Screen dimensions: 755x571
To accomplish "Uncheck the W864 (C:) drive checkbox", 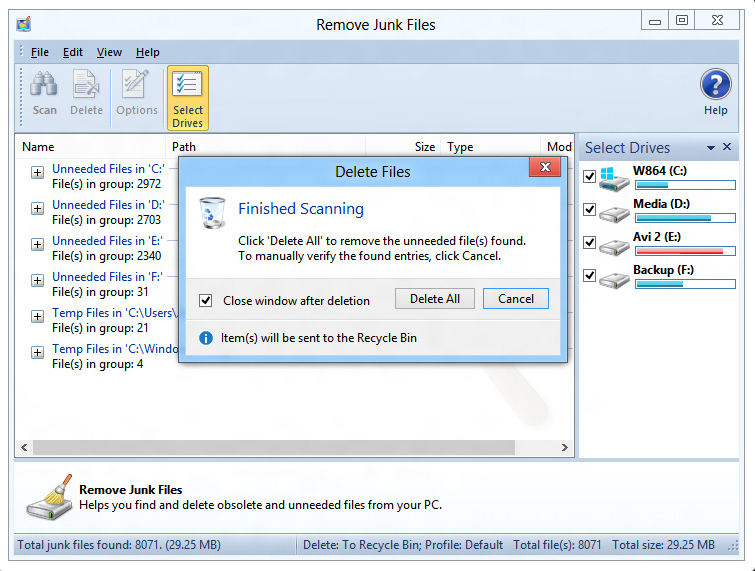I will [x=589, y=176].
